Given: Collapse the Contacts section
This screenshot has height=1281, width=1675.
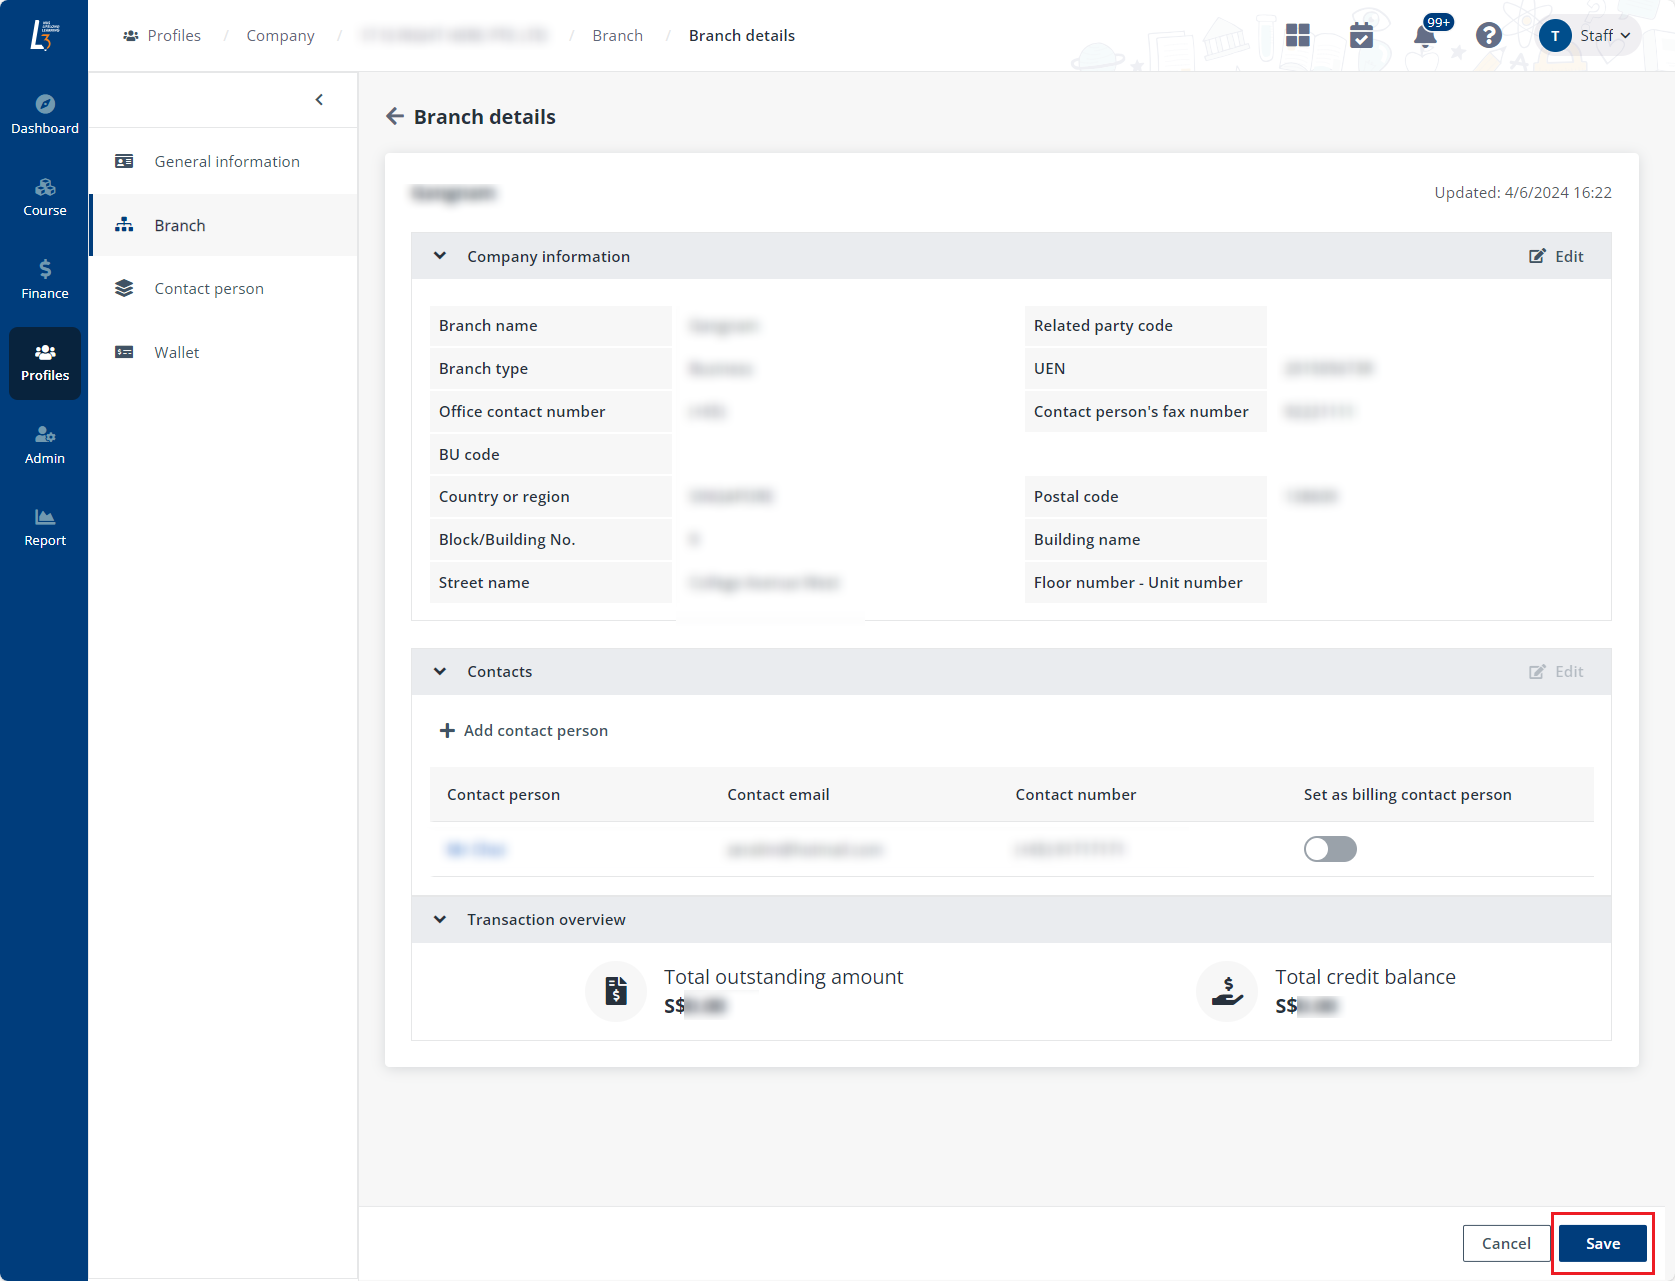Looking at the screenshot, I should (440, 672).
